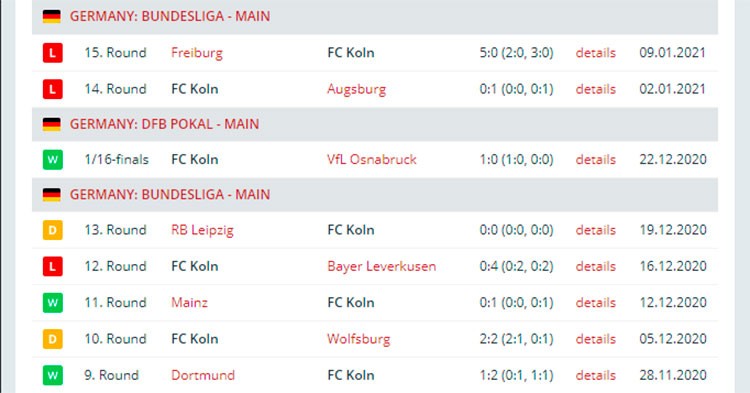Open the Germany: DFB Pokal - Main header
This screenshot has width=750, height=393.
point(165,124)
